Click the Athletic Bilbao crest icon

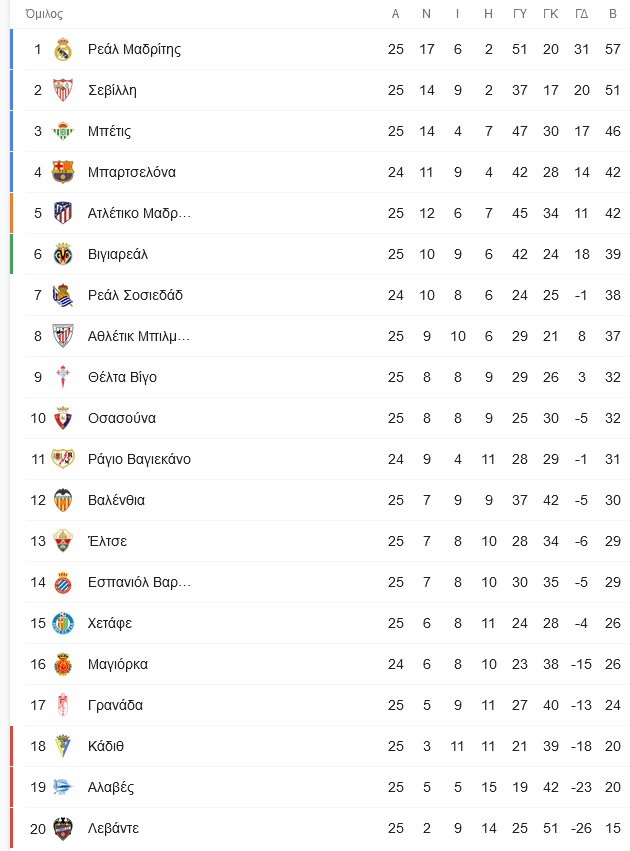[63, 336]
